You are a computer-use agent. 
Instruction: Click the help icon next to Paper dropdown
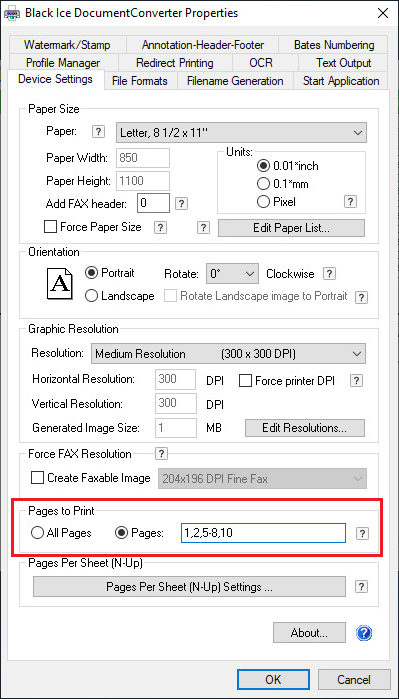tap(98, 132)
